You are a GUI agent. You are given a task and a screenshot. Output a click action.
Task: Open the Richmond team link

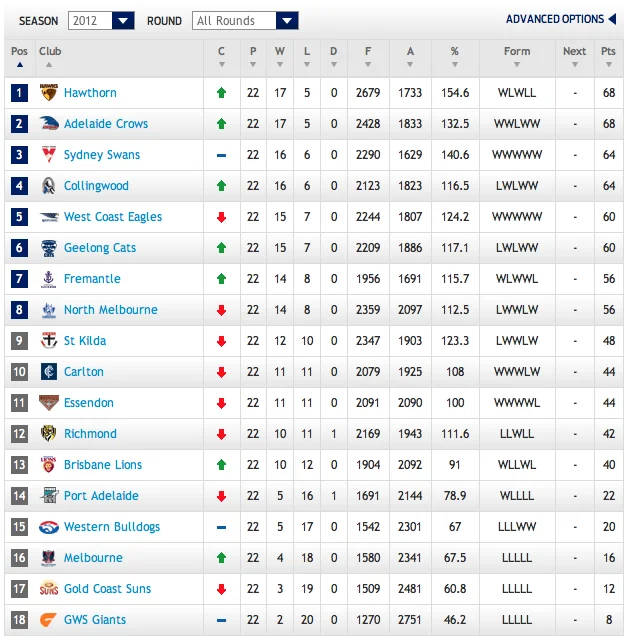pos(90,434)
